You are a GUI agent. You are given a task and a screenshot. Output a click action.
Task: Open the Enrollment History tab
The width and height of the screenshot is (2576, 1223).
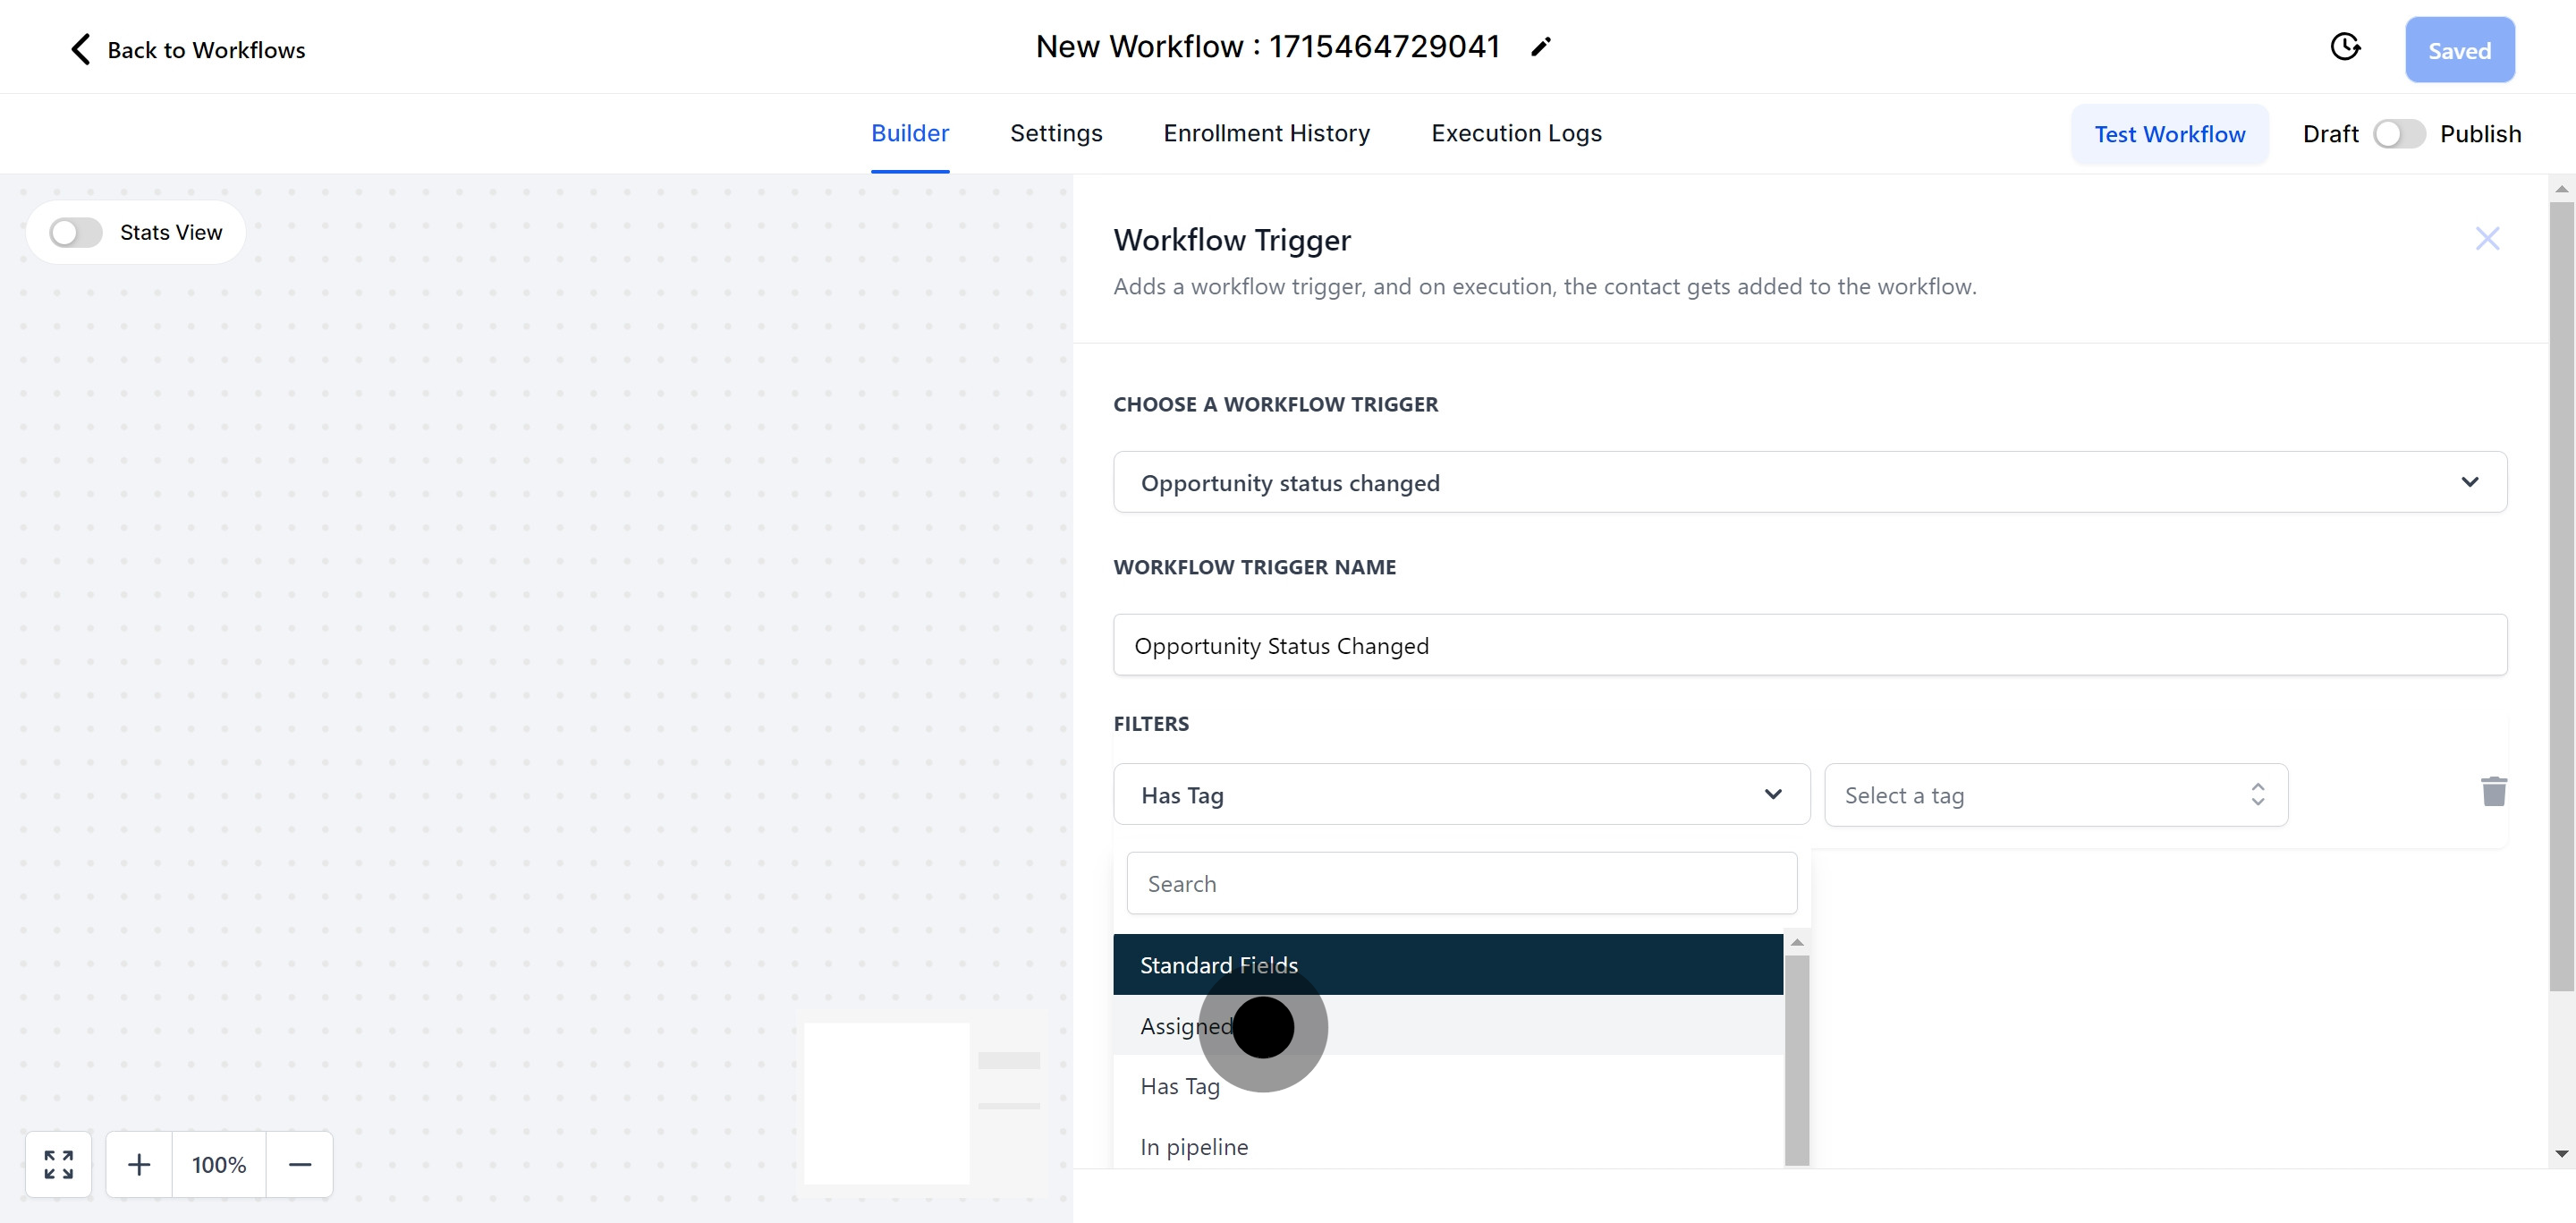click(x=1266, y=133)
